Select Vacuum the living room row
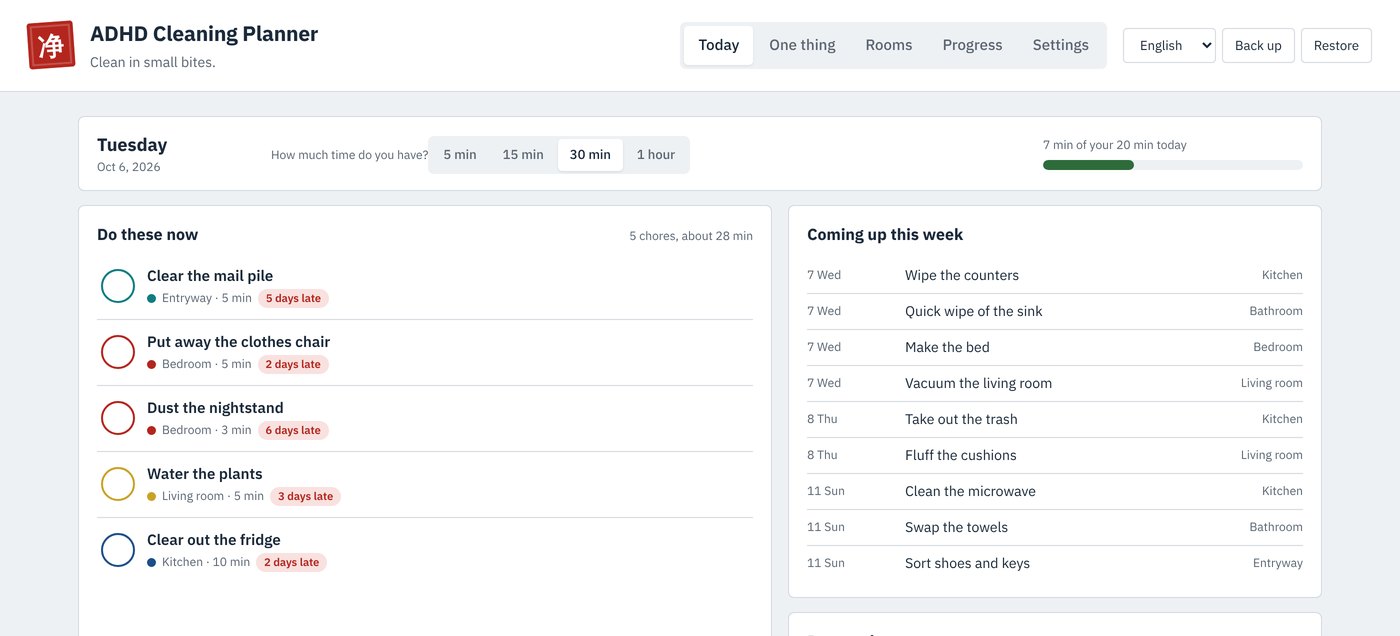Viewport: 1400px width, 636px height. click(1055, 383)
